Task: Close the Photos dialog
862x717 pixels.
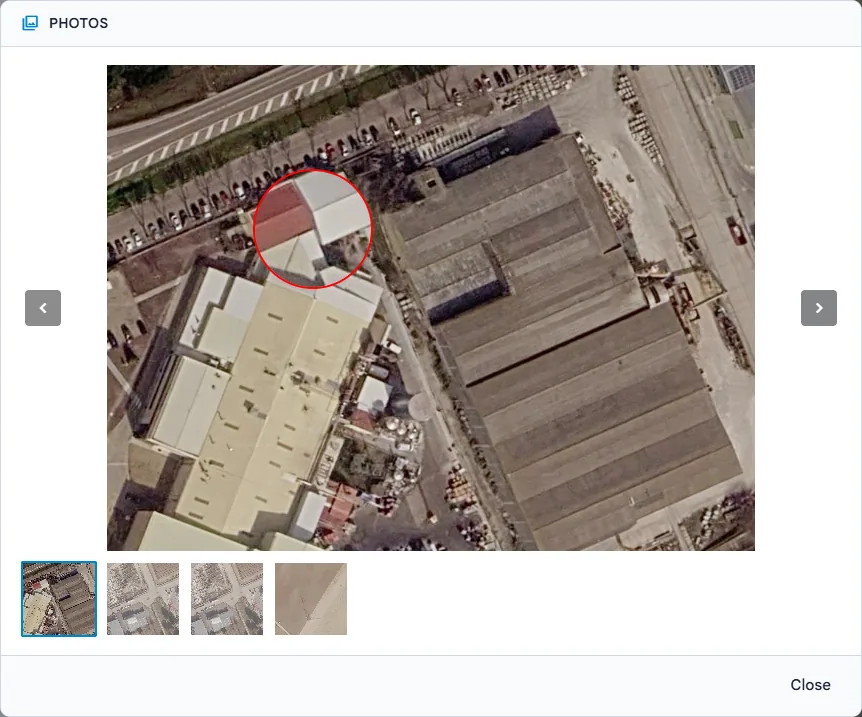Action: [x=810, y=685]
